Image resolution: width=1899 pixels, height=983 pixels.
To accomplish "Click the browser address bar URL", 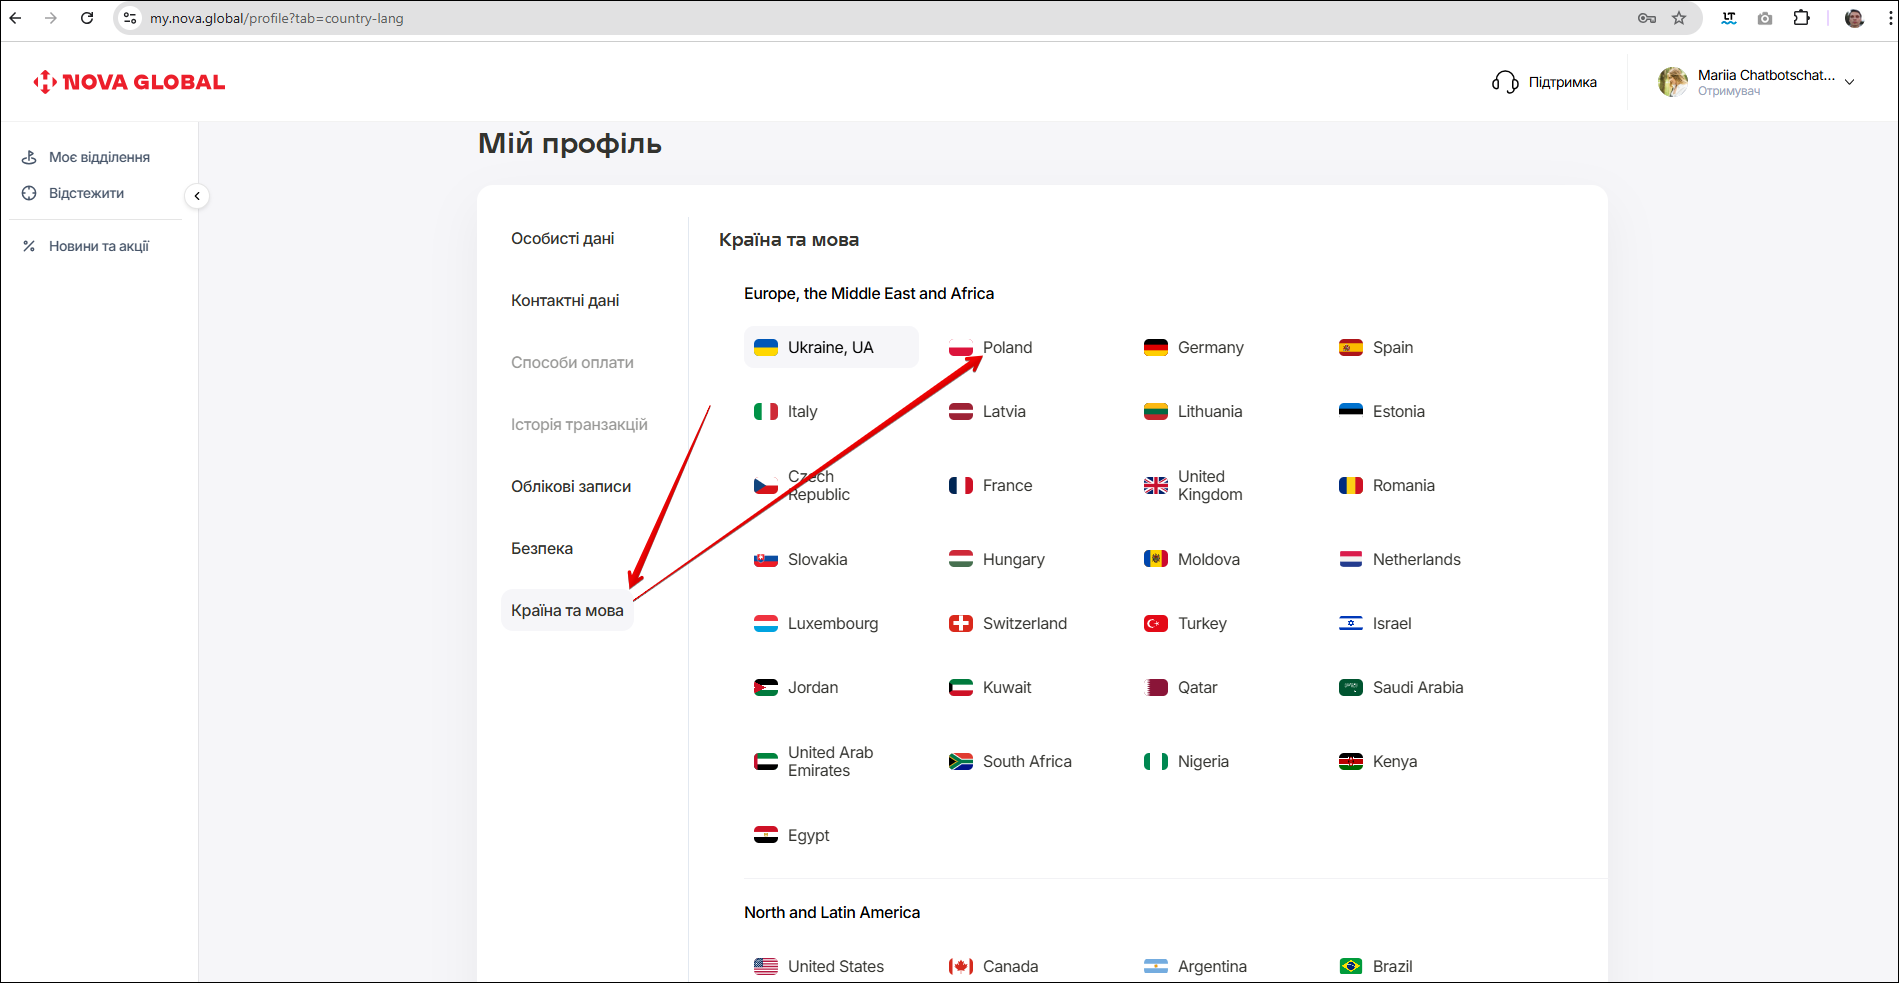I will (x=277, y=18).
